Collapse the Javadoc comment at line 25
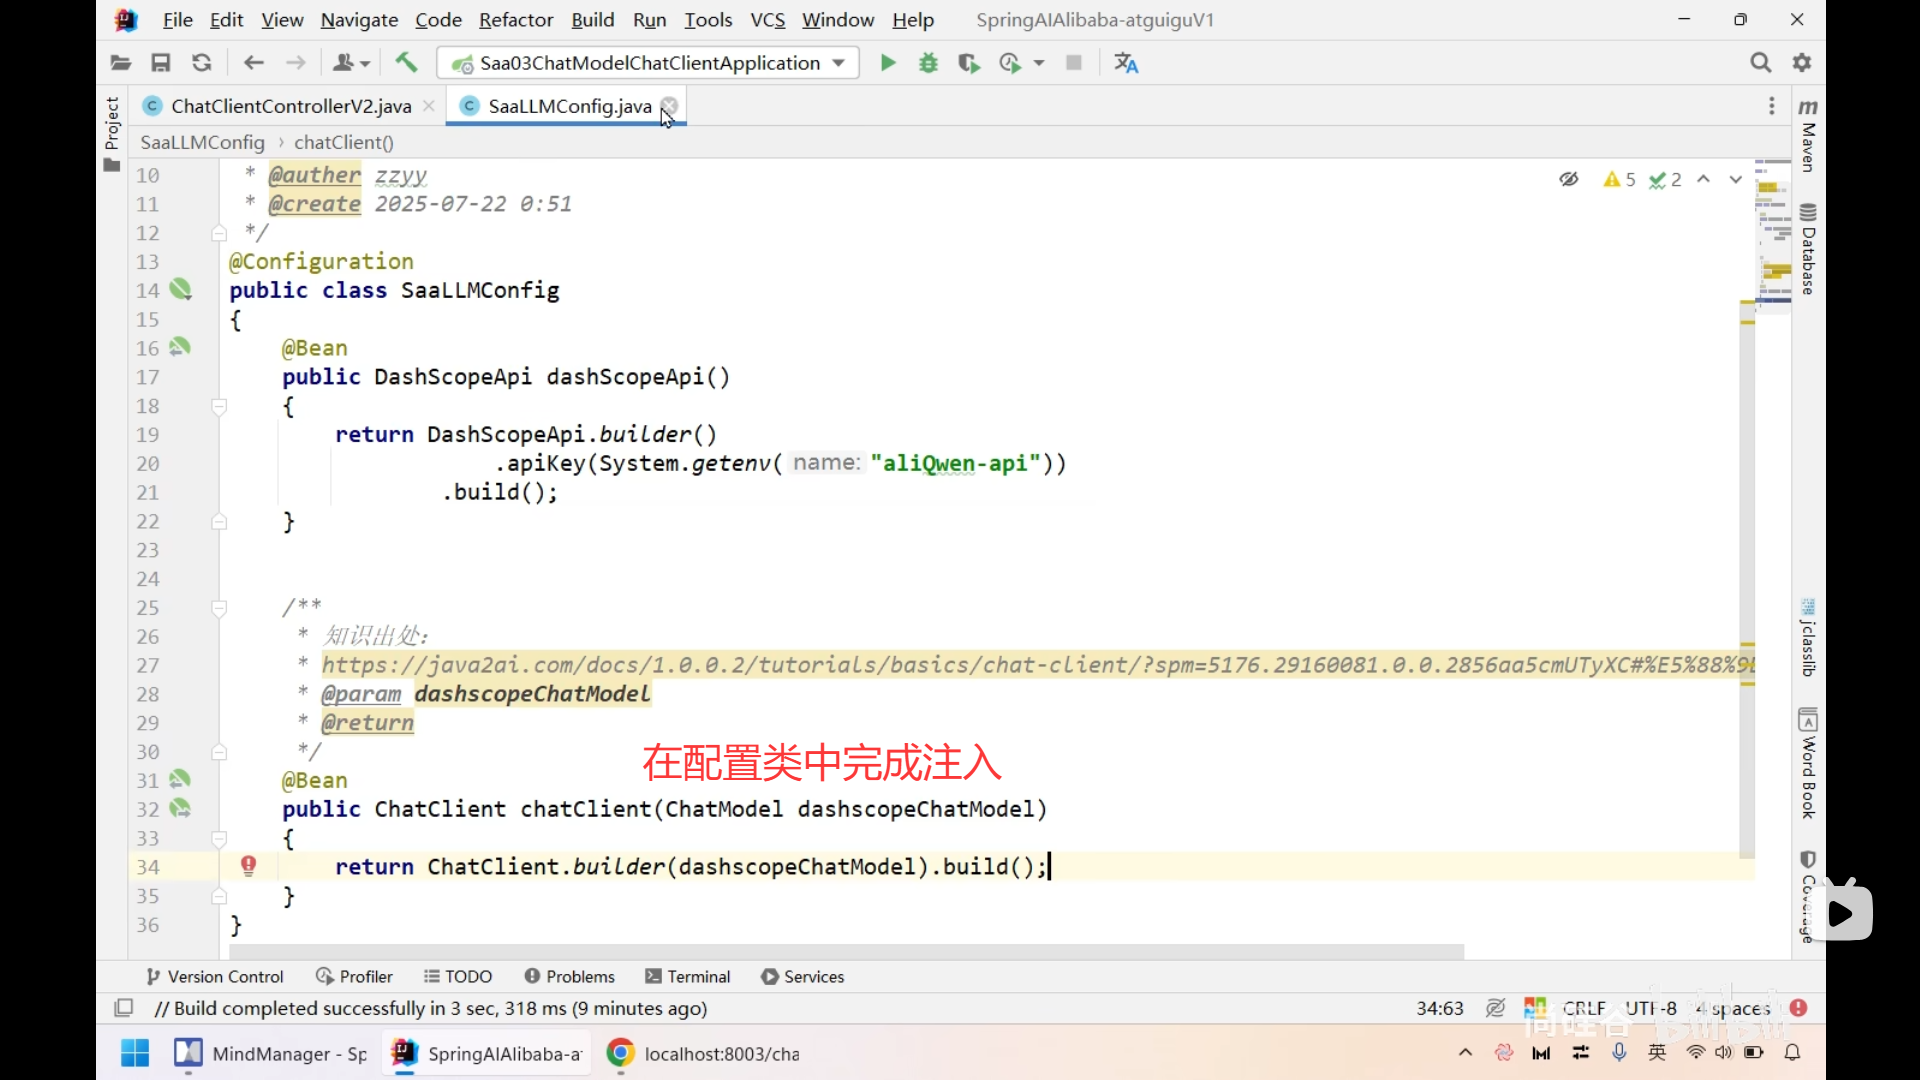1920x1080 pixels. click(219, 608)
